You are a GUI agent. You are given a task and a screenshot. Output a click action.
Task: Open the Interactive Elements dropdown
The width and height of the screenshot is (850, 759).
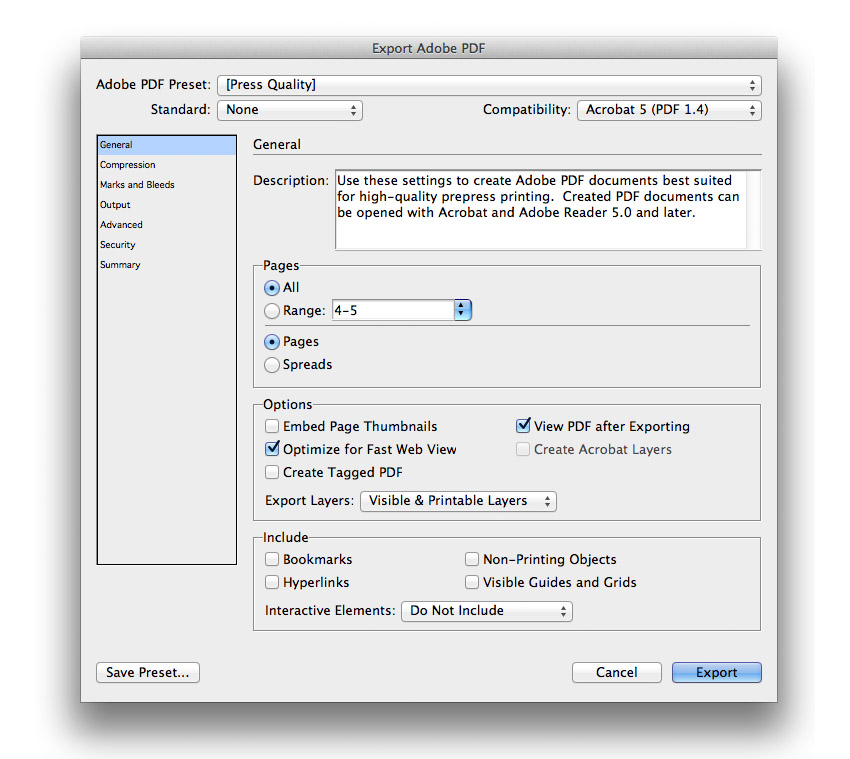tap(486, 611)
